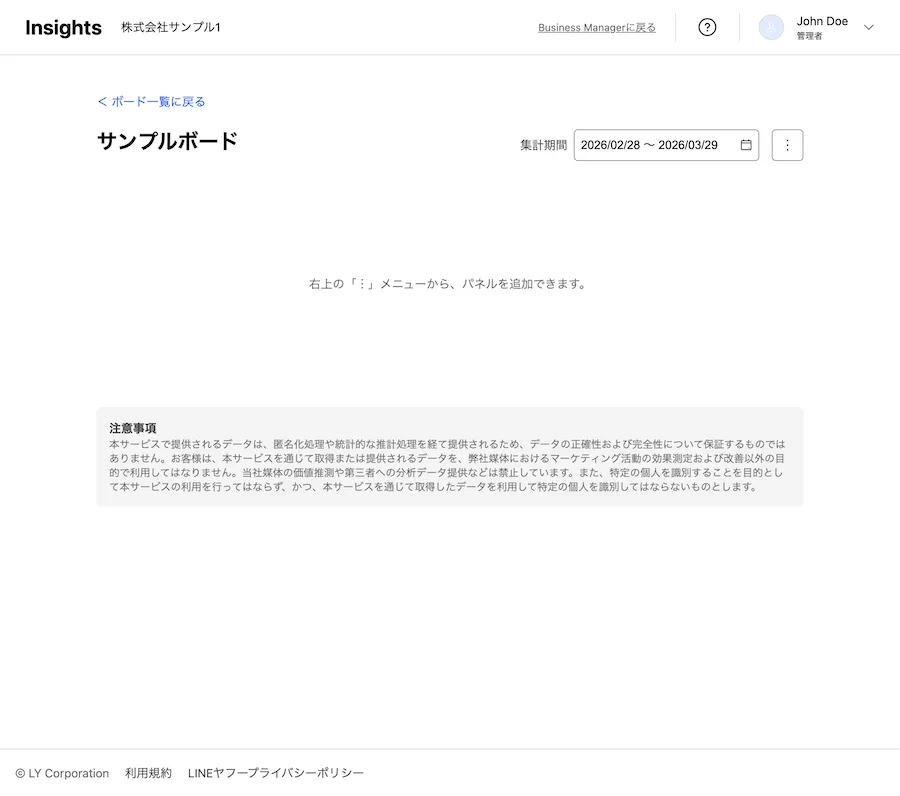Open the three-dot board menu
Screen dimensions: 900x796
coord(787,145)
